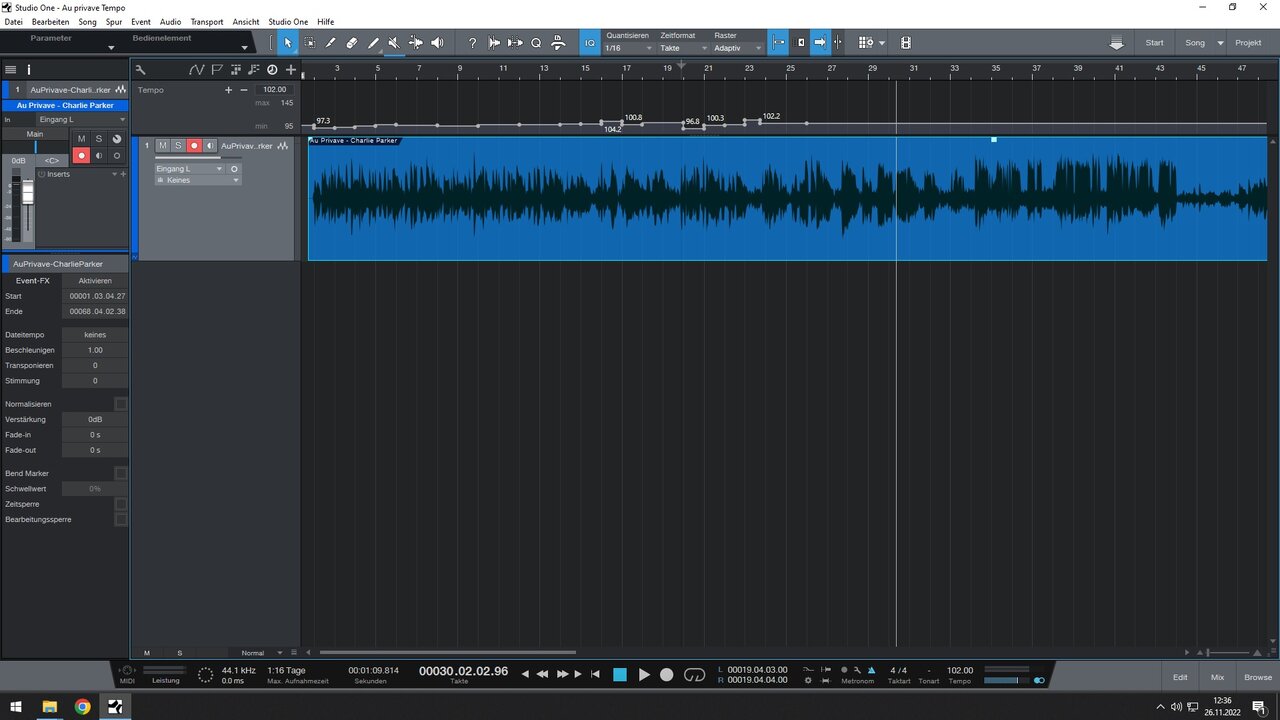The image size is (1280, 720).
Task: Open the Quantisieren 1/16 dropdown
Action: pos(629,48)
